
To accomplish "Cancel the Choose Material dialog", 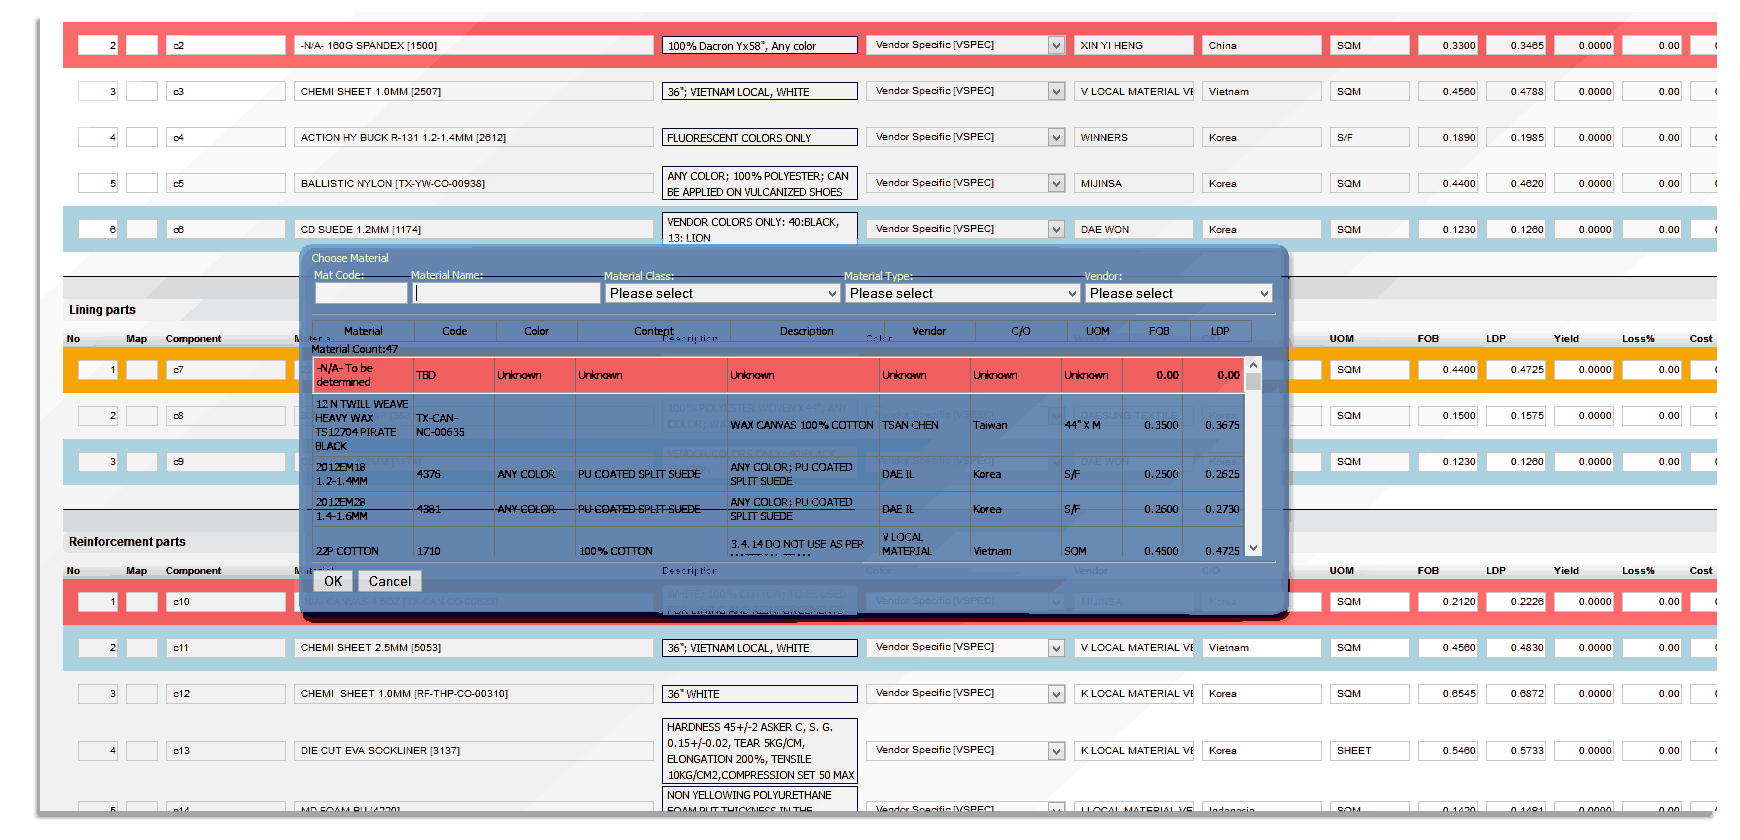I will click(390, 581).
